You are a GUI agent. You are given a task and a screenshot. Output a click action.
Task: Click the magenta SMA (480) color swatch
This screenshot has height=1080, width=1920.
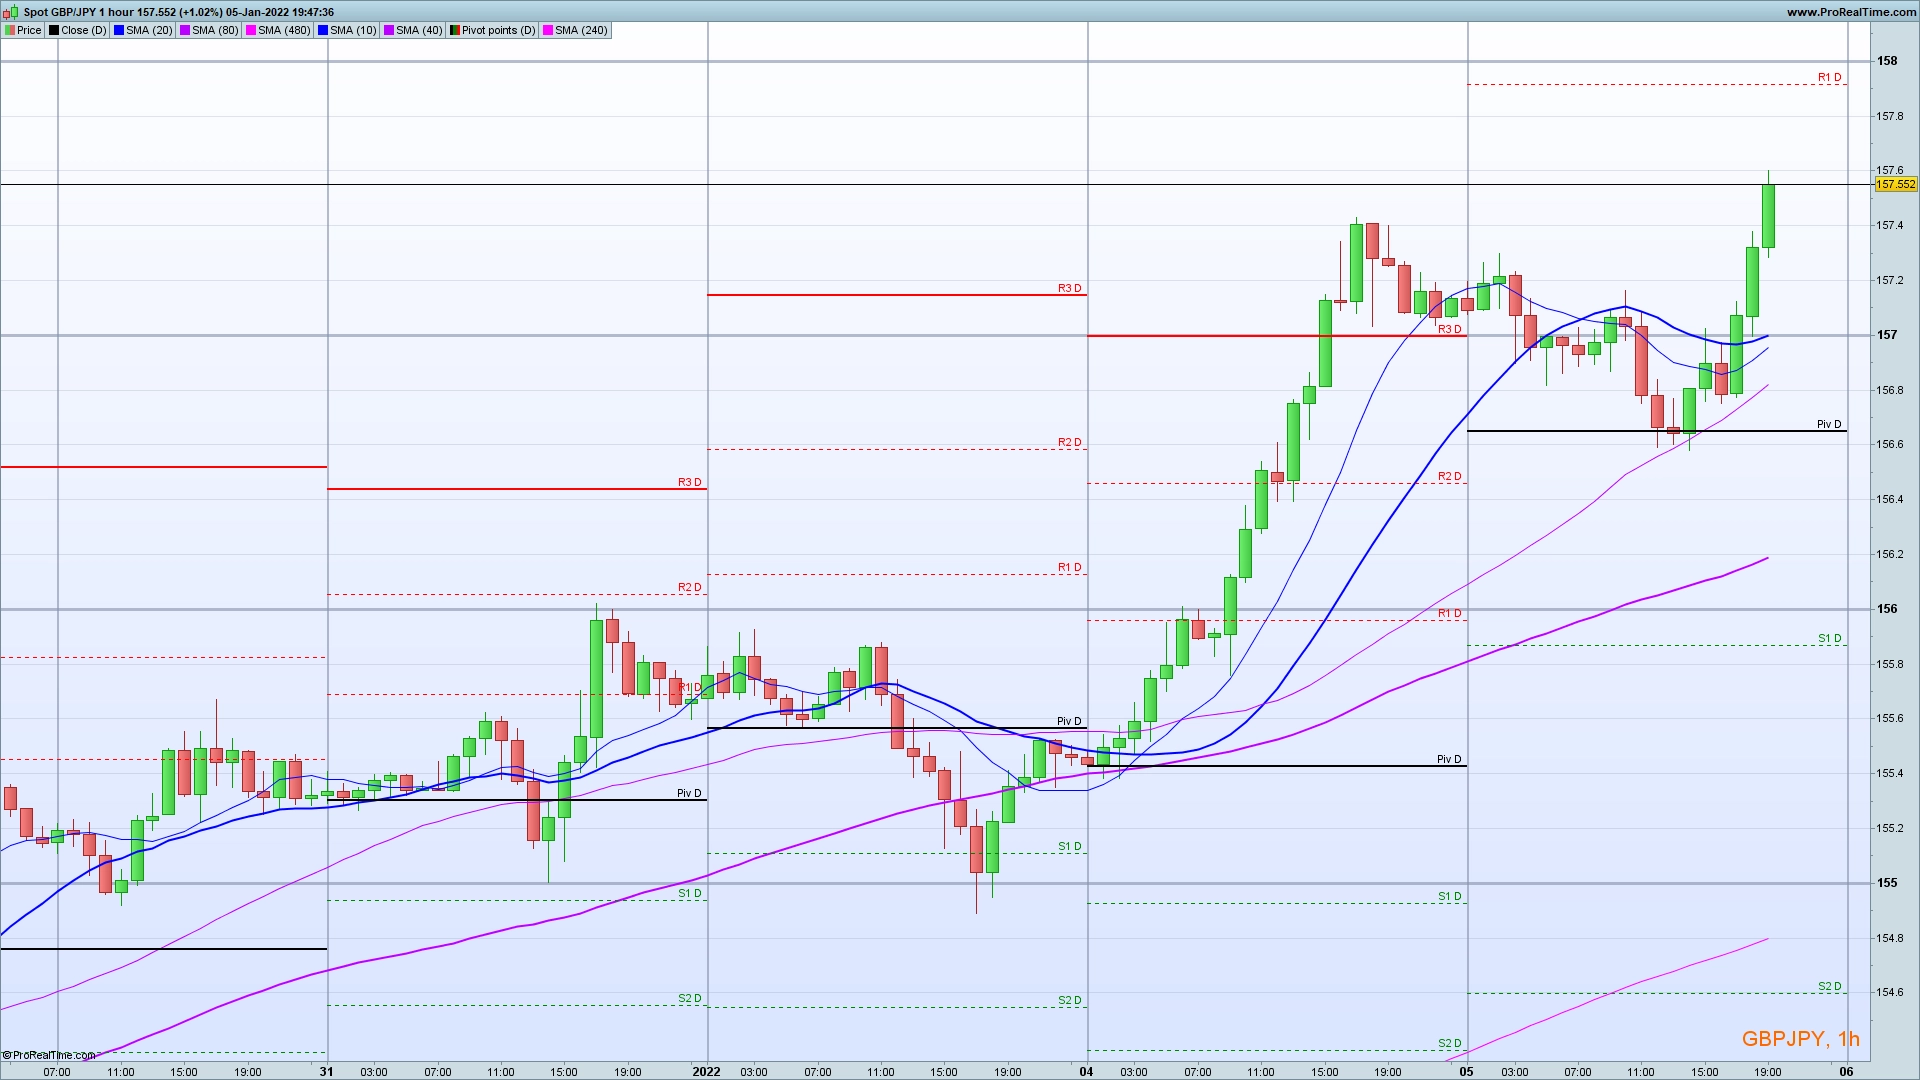[x=251, y=30]
